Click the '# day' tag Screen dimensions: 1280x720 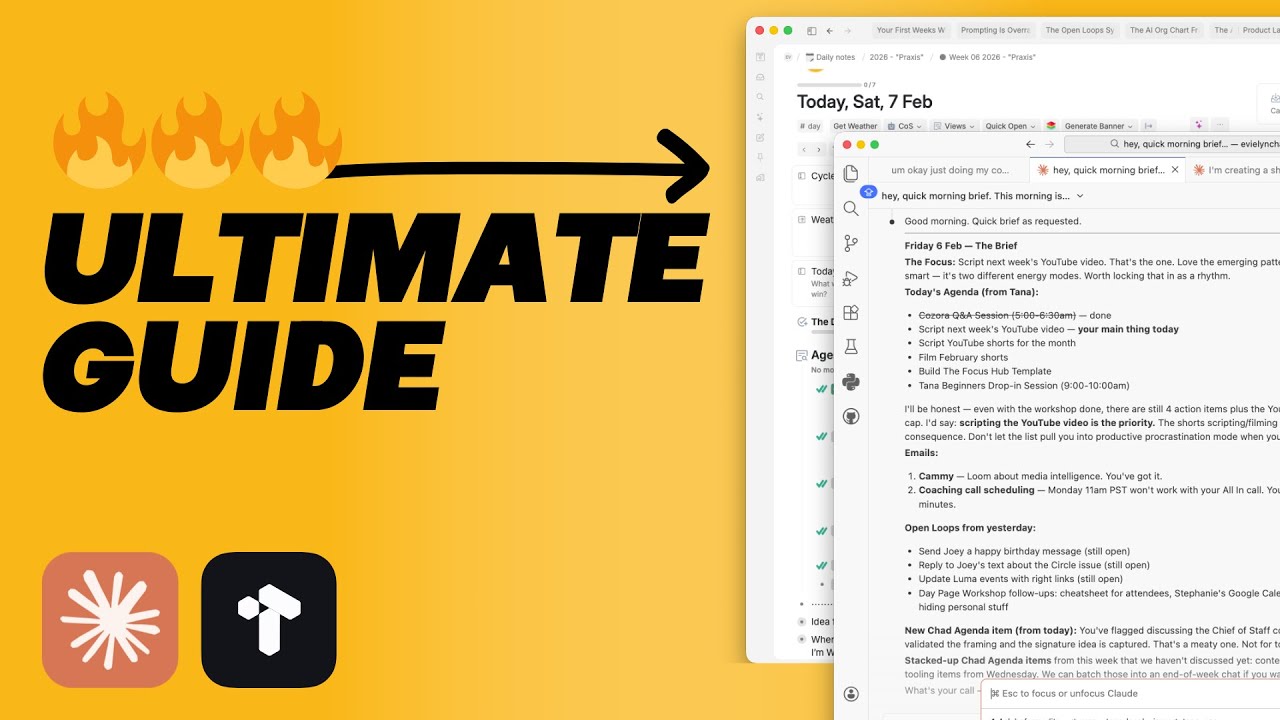coord(811,126)
